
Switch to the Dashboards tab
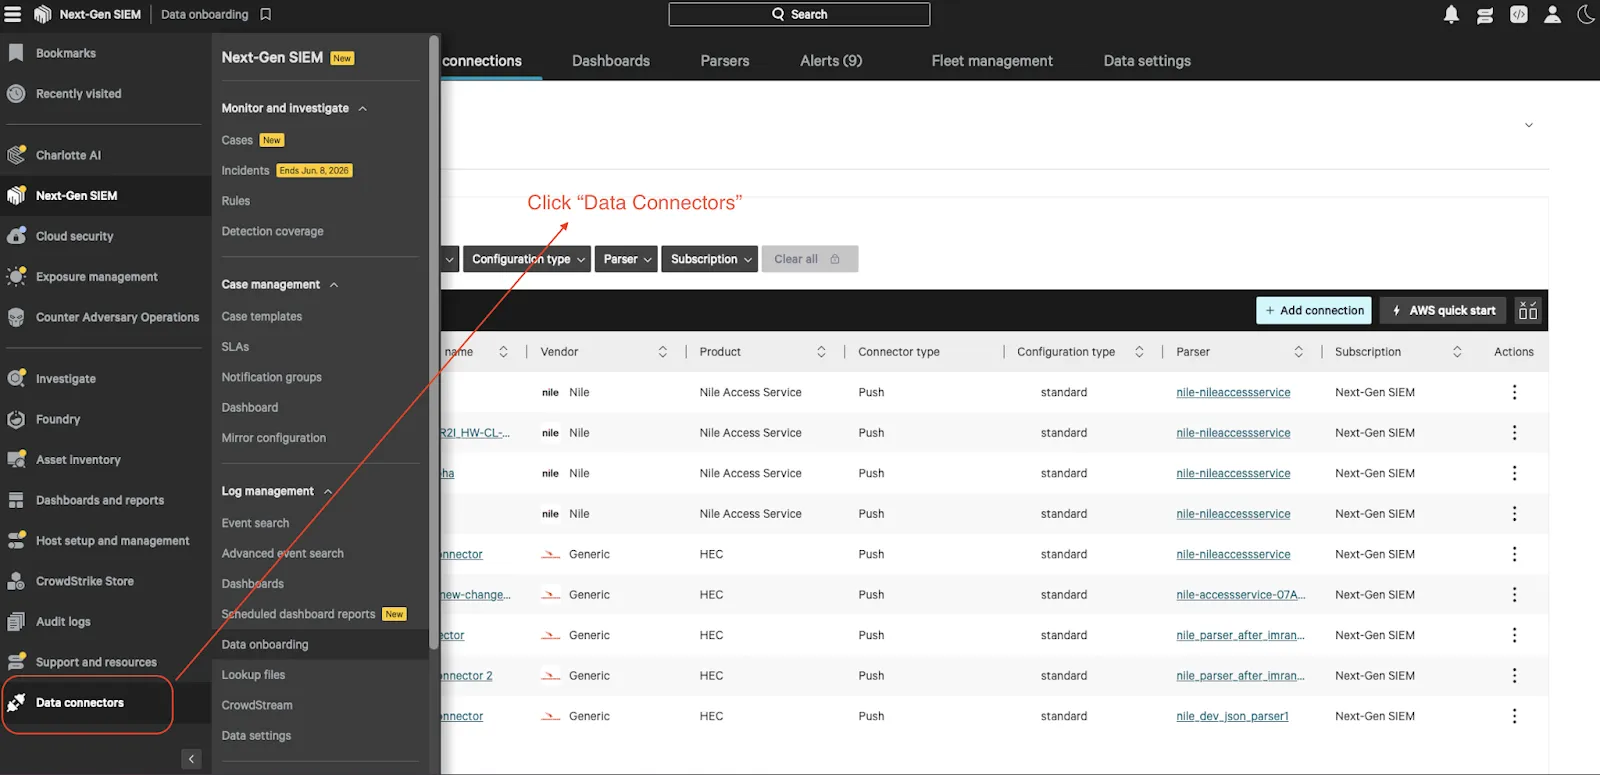(x=611, y=61)
